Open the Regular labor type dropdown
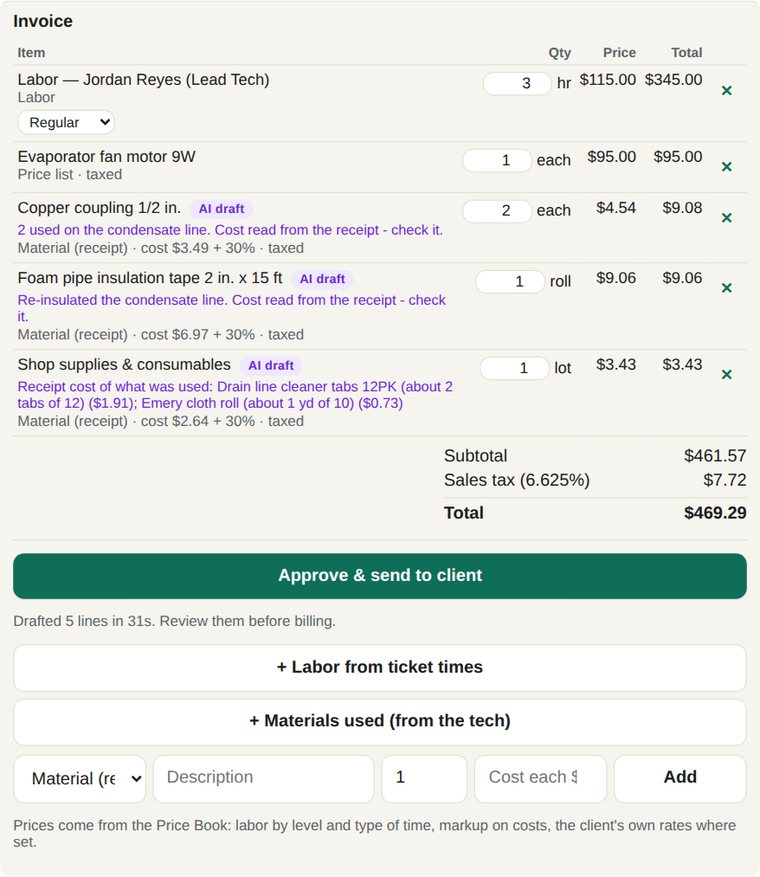The image size is (760, 877). click(x=66, y=122)
